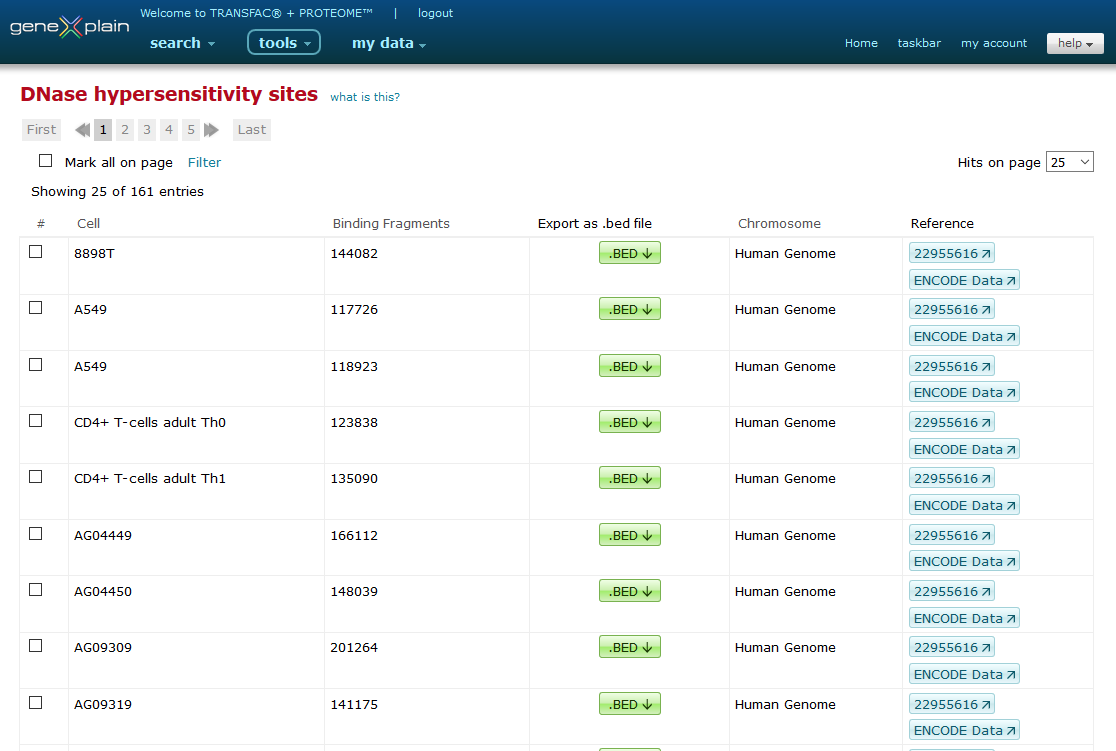Sort by Reference column header
Screen dimensions: 1116x751
click(942, 224)
